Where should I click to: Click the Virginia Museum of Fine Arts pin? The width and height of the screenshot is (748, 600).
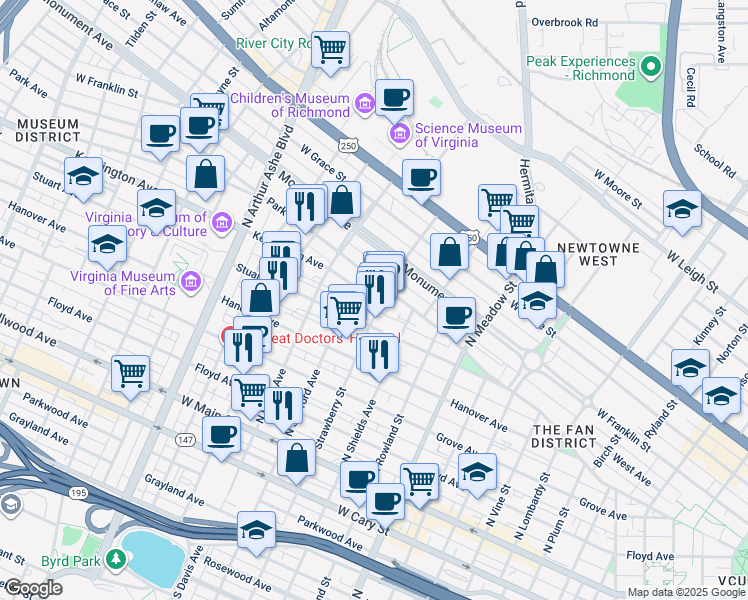pos(191,282)
